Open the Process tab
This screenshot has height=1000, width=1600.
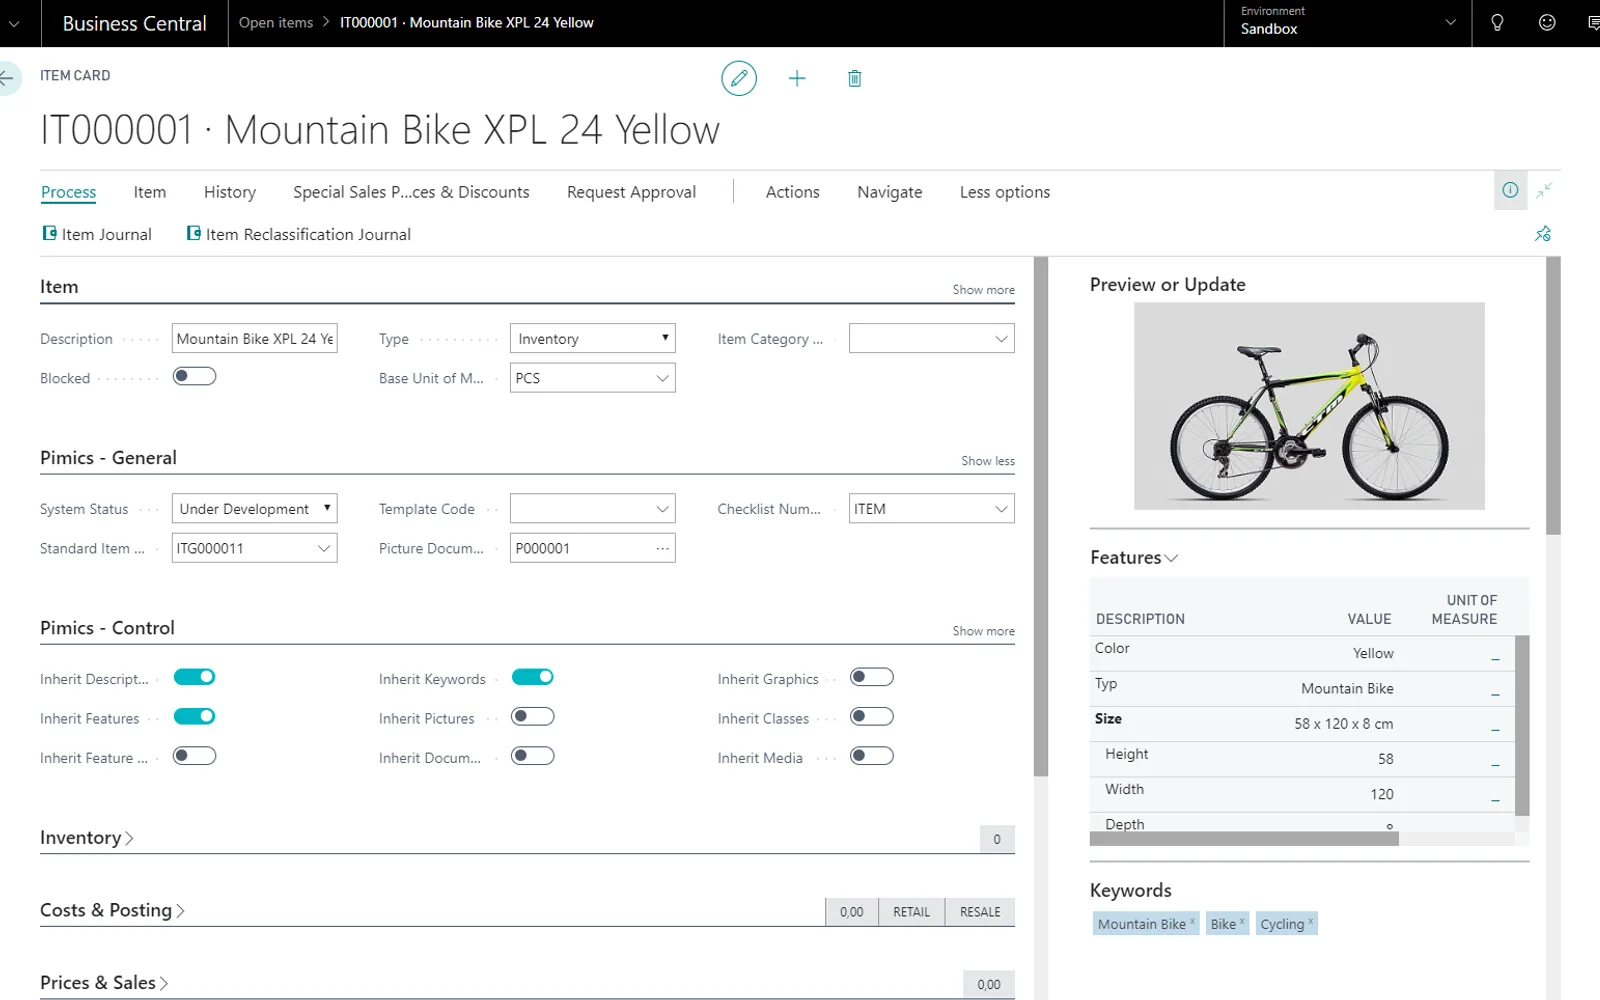69,192
